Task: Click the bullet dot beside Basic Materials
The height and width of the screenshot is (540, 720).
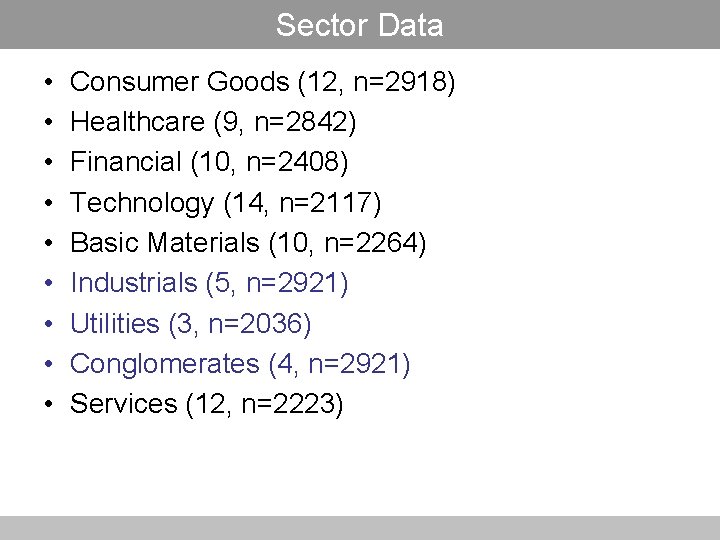Action: click(x=48, y=243)
